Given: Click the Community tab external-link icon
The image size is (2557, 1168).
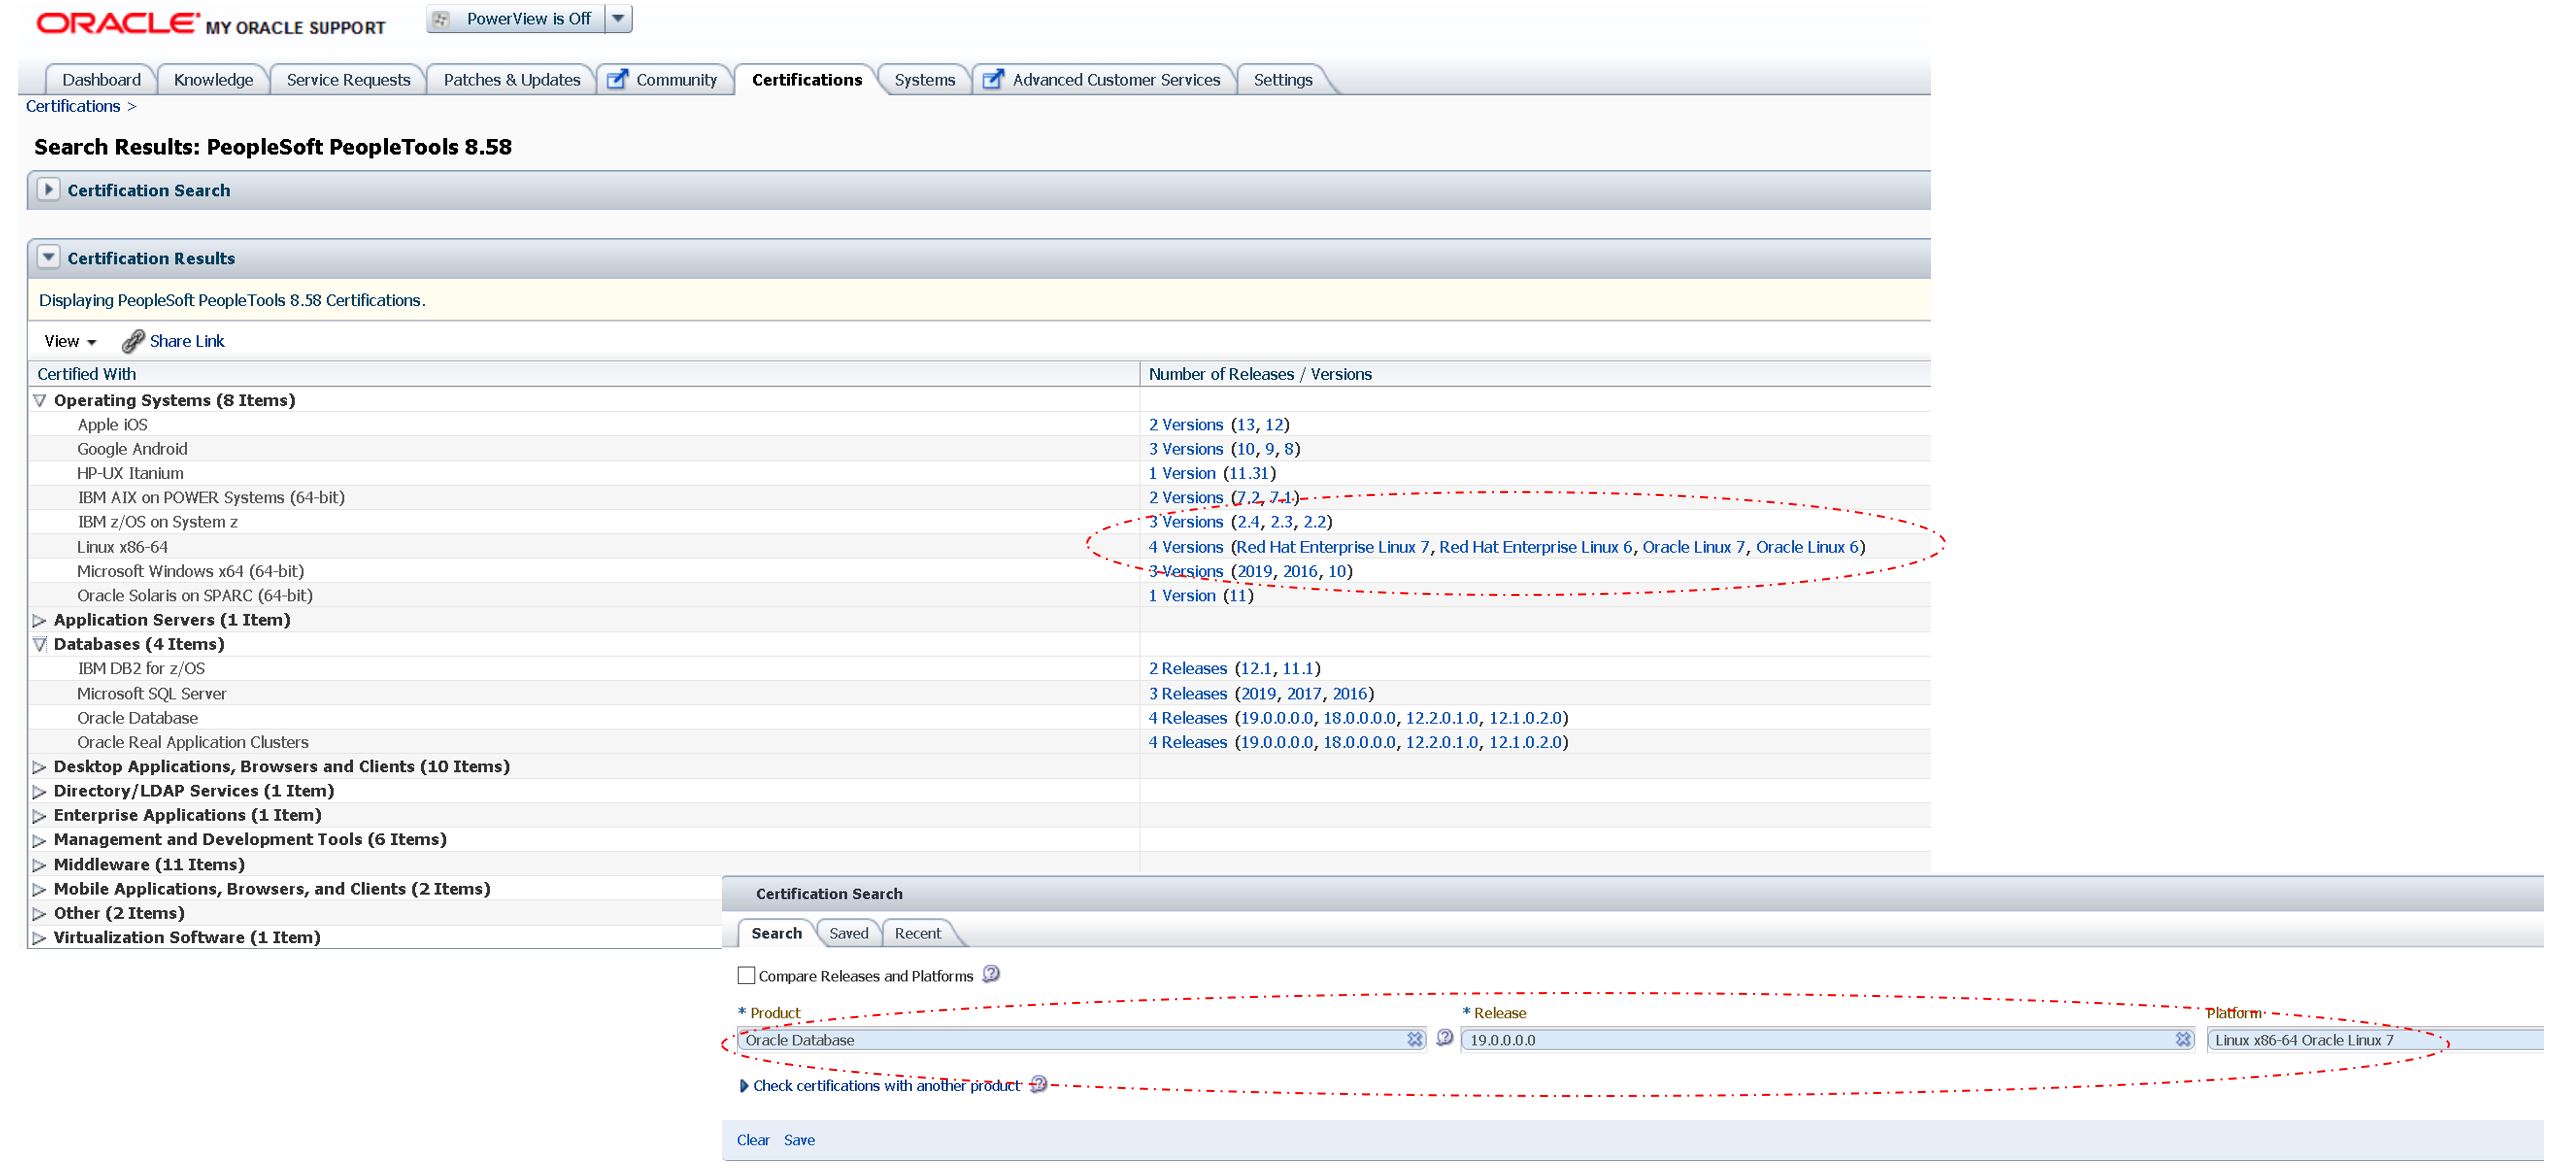Looking at the screenshot, I should (x=618, y=80).
